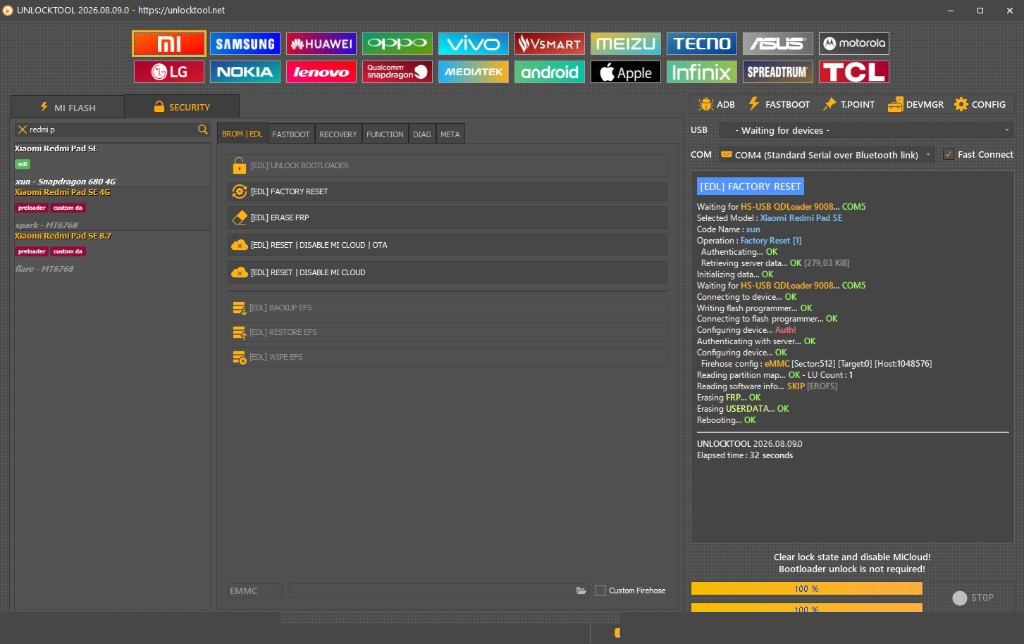
Task: Run [EDL] RESET | DISABLE MI CLOUD (no OTA)
Action: tap(447, 272)
